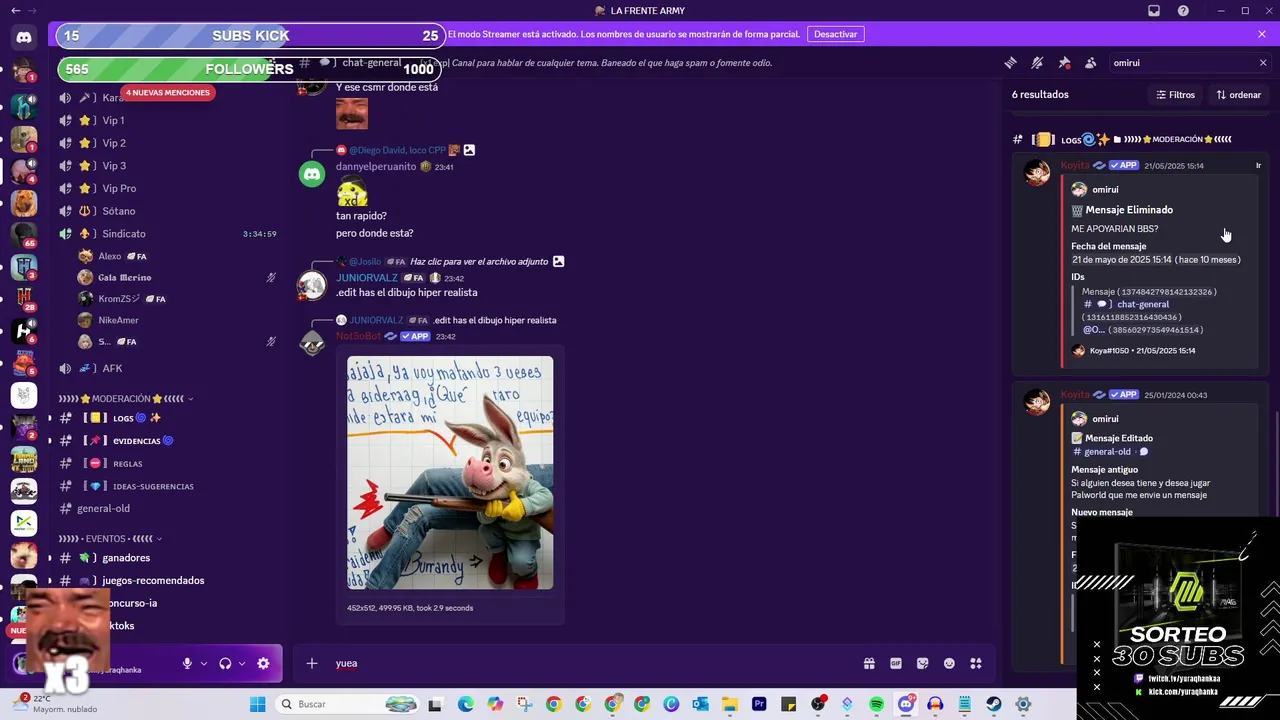
Task: Dismiss the streamer mode banner
Action: [x=1262, y=34]
